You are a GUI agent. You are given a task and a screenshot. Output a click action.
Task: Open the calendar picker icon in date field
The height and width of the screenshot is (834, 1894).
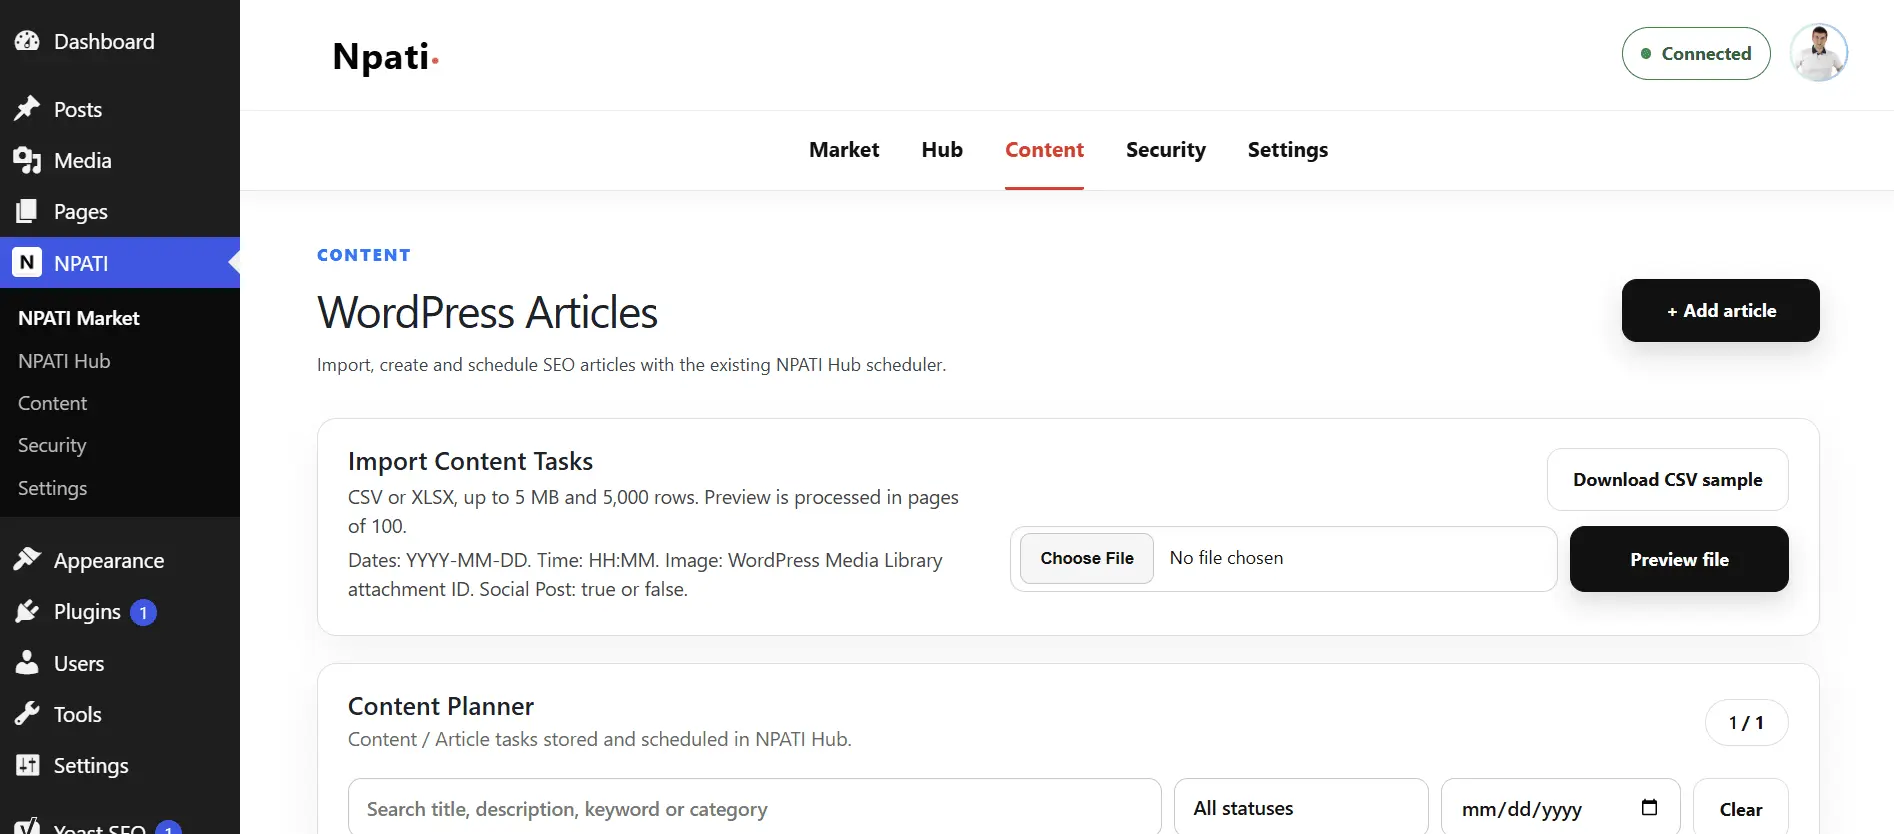pos(1650,807)
